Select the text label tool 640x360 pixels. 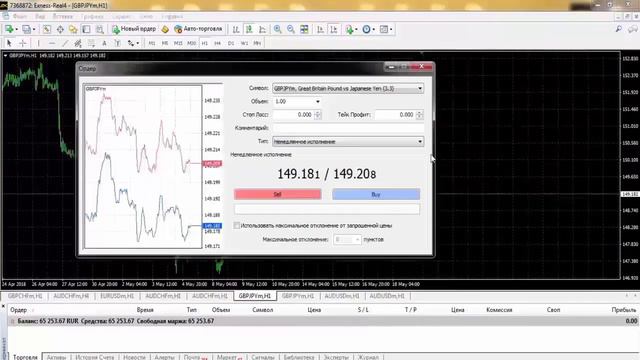click(117, 43)
